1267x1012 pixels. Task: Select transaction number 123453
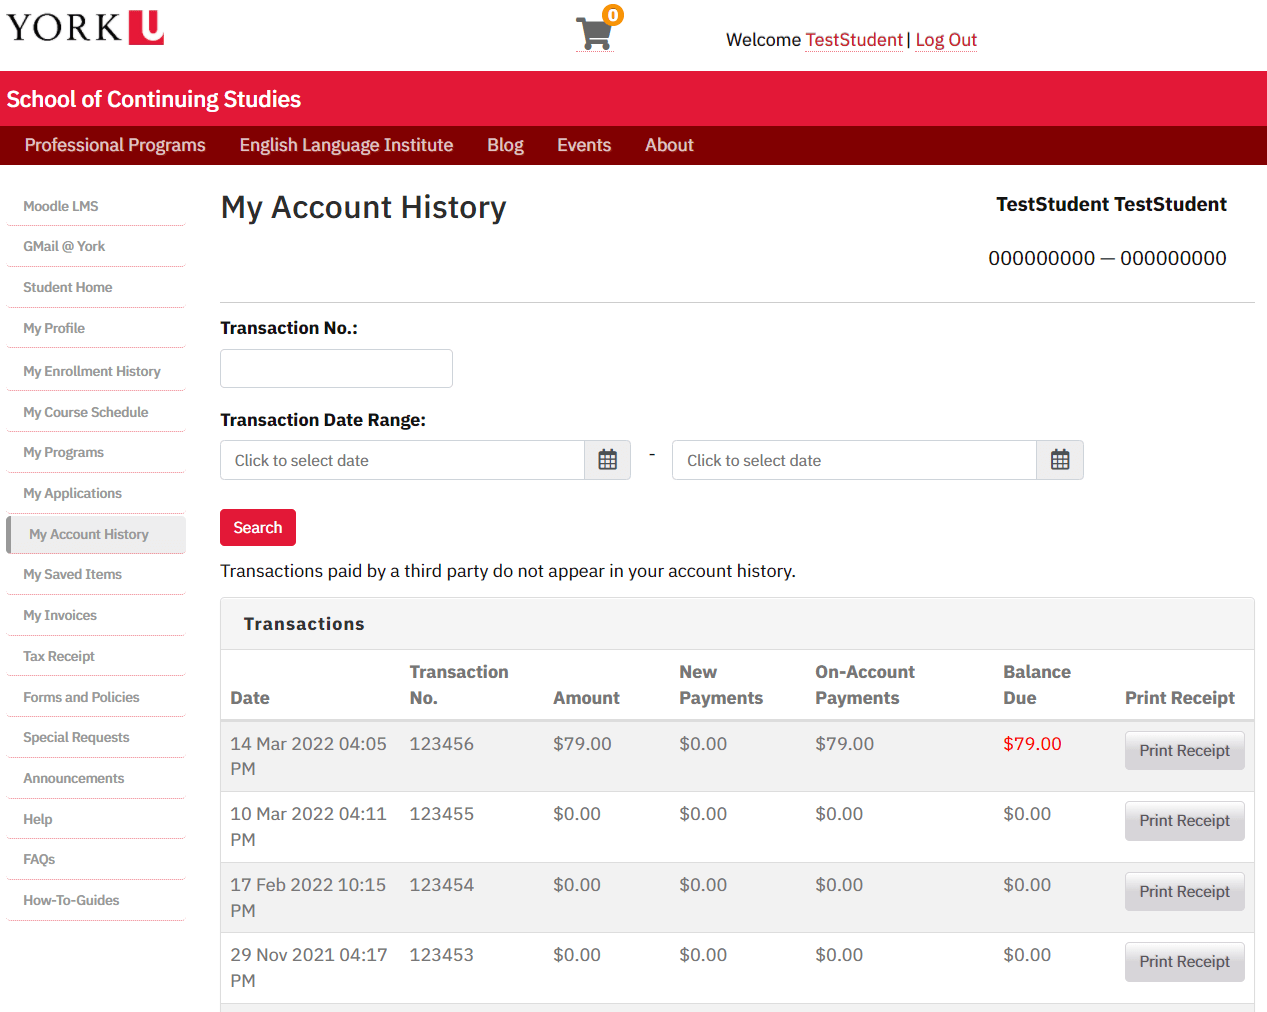[441, 955]
